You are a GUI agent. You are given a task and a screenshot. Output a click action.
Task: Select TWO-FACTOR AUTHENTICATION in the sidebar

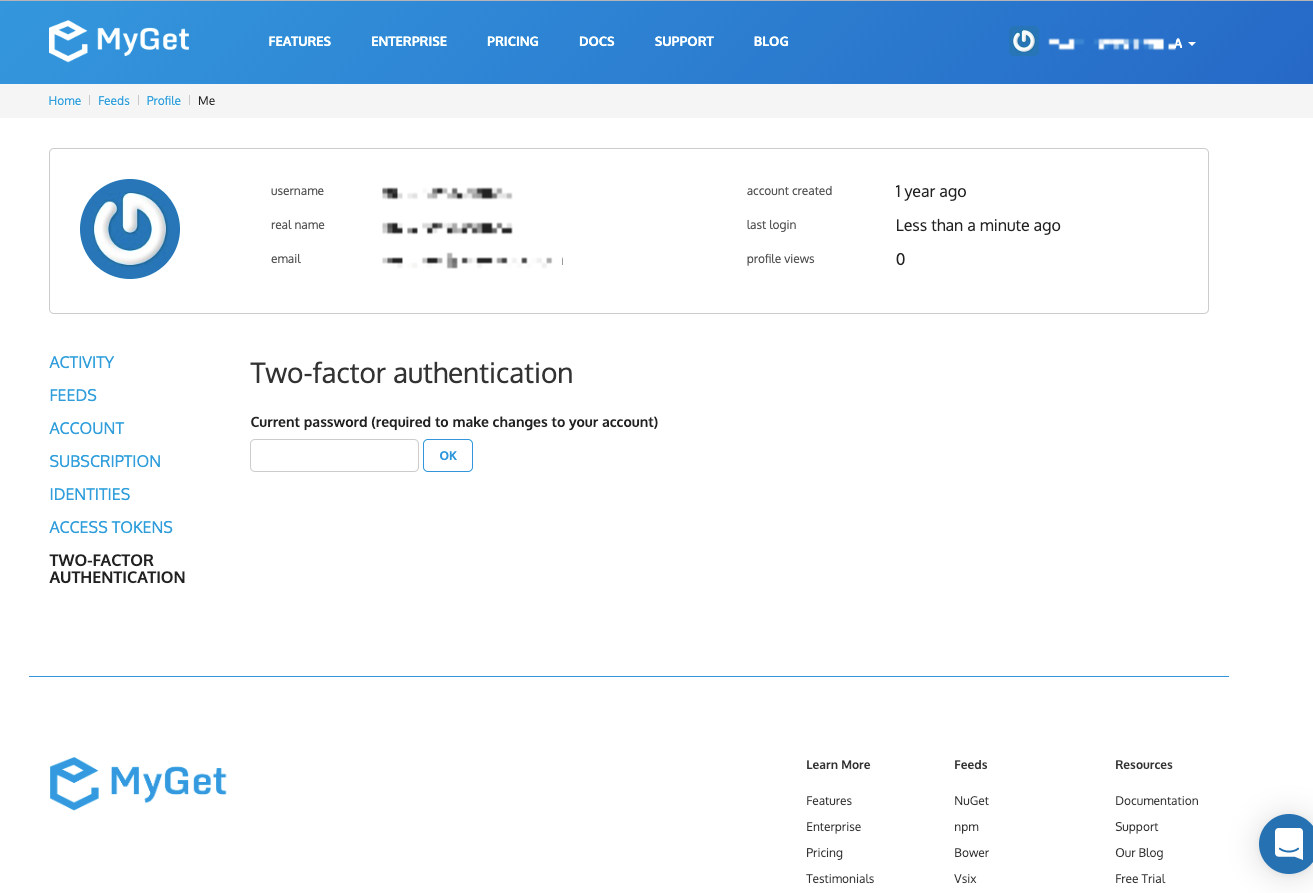[x=117, y=569]
